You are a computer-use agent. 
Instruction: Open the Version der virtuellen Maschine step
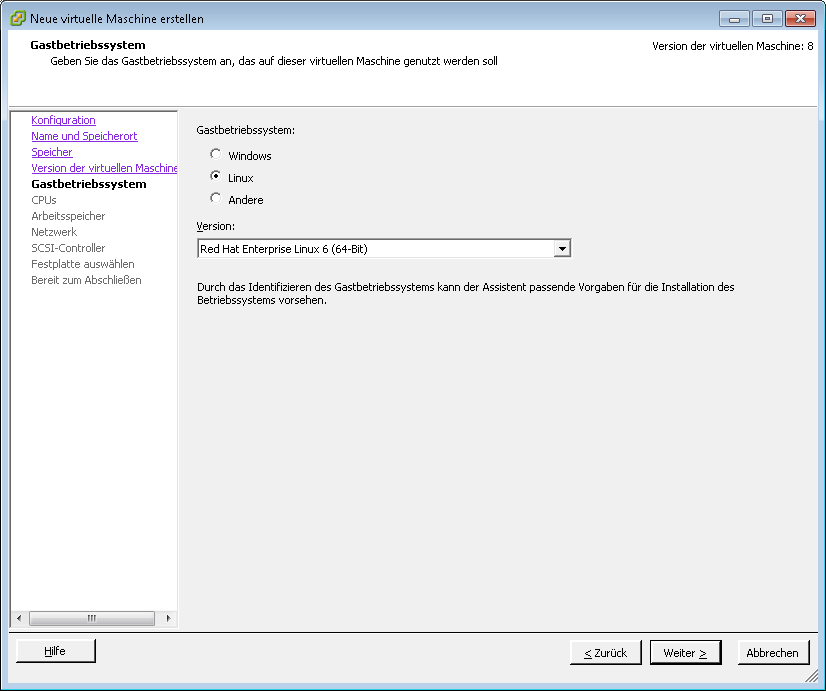coord(104,168)
